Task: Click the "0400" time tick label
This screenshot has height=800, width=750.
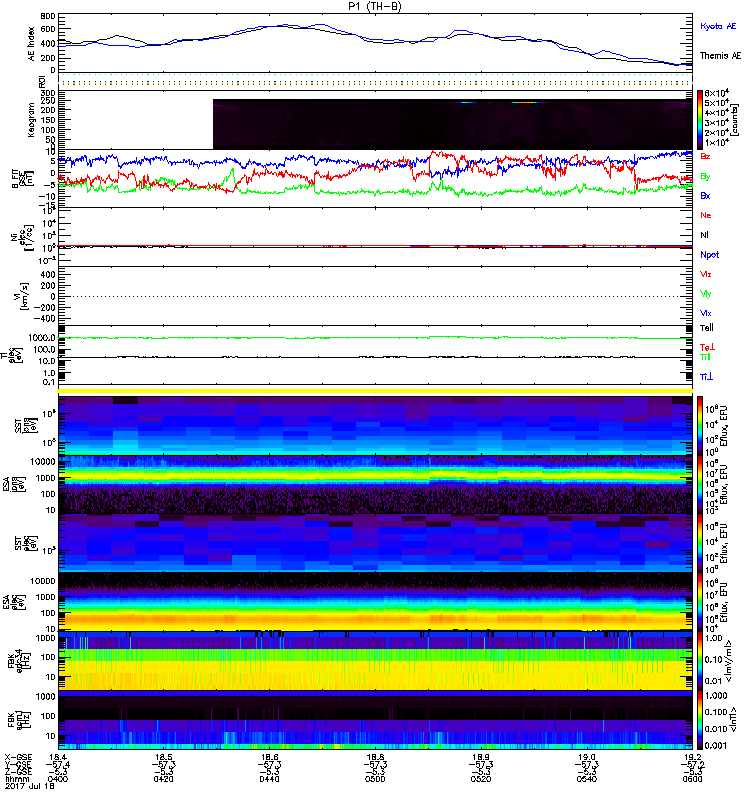Action: 58,779
